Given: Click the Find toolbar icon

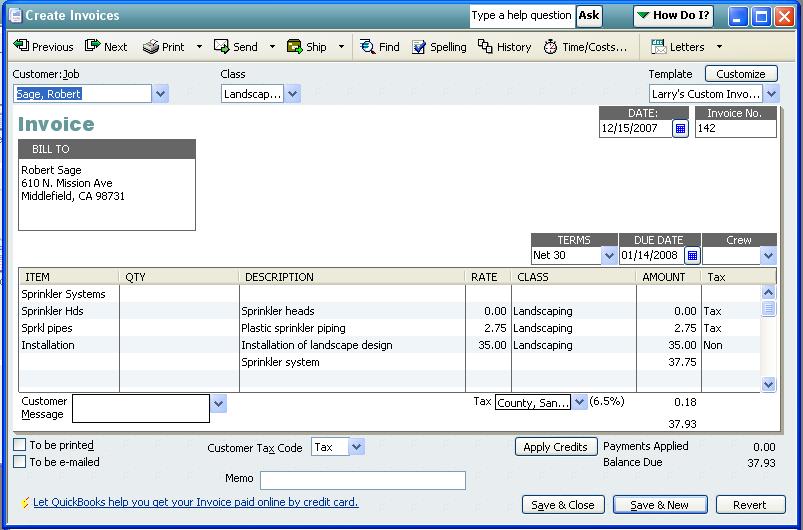Looking at the screenshot, I should [x=379, y=47].
